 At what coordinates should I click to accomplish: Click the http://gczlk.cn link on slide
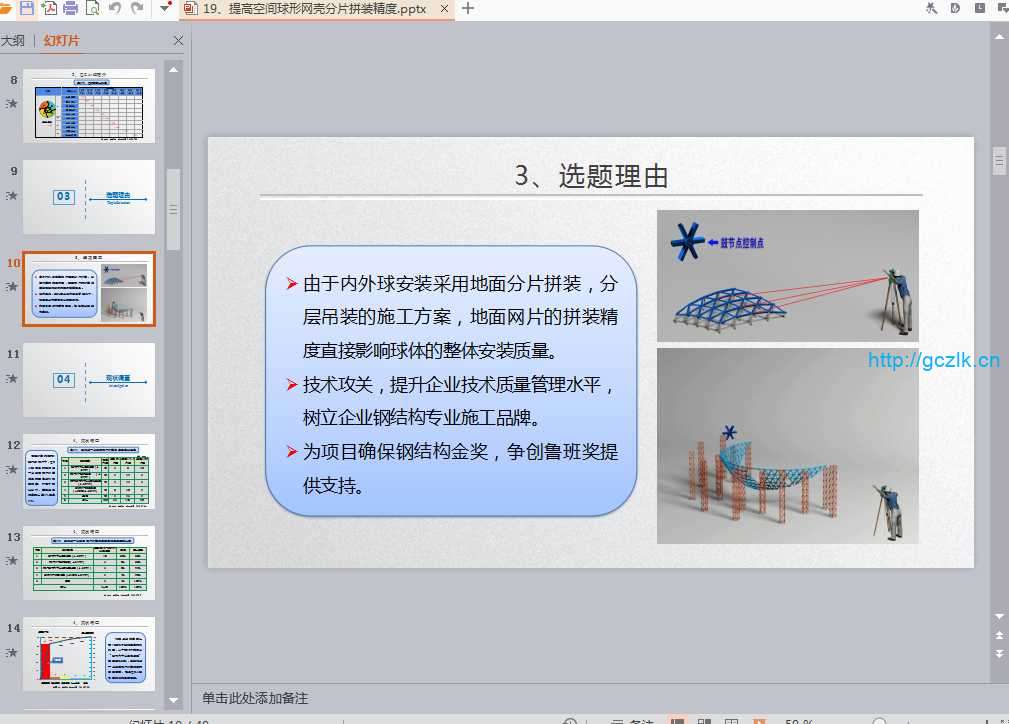(x=934, y=361)
